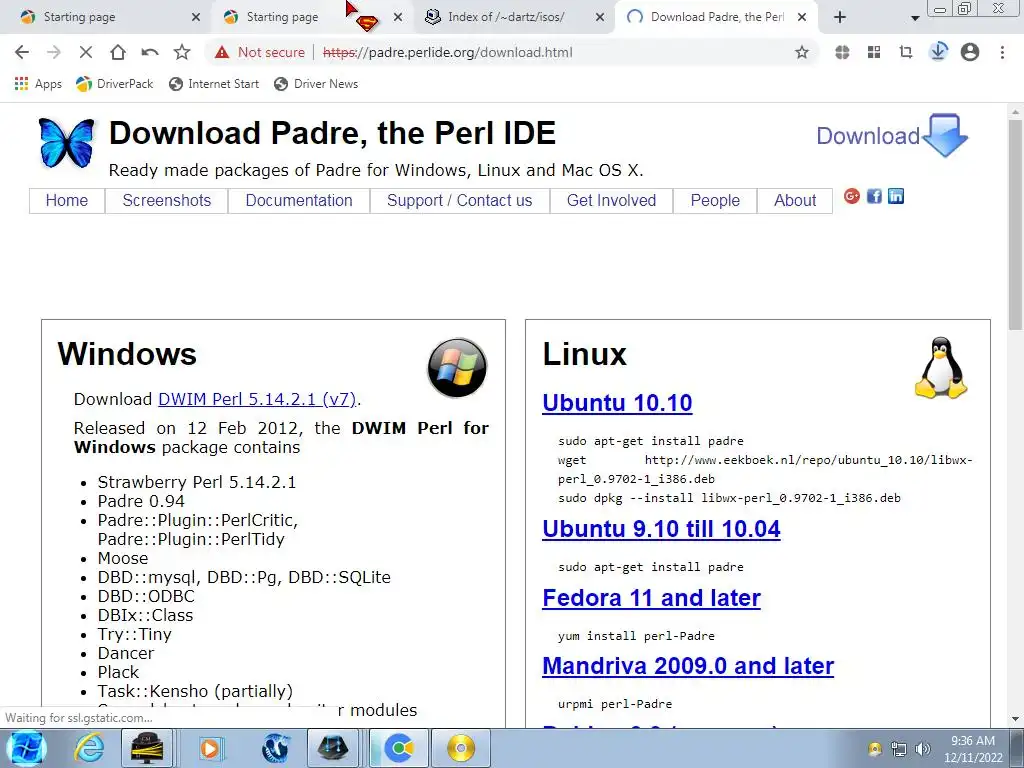Launch Internet Explorer from taskbar
The width and height of the screenshot is (1024, 768).
coord(89,748)
